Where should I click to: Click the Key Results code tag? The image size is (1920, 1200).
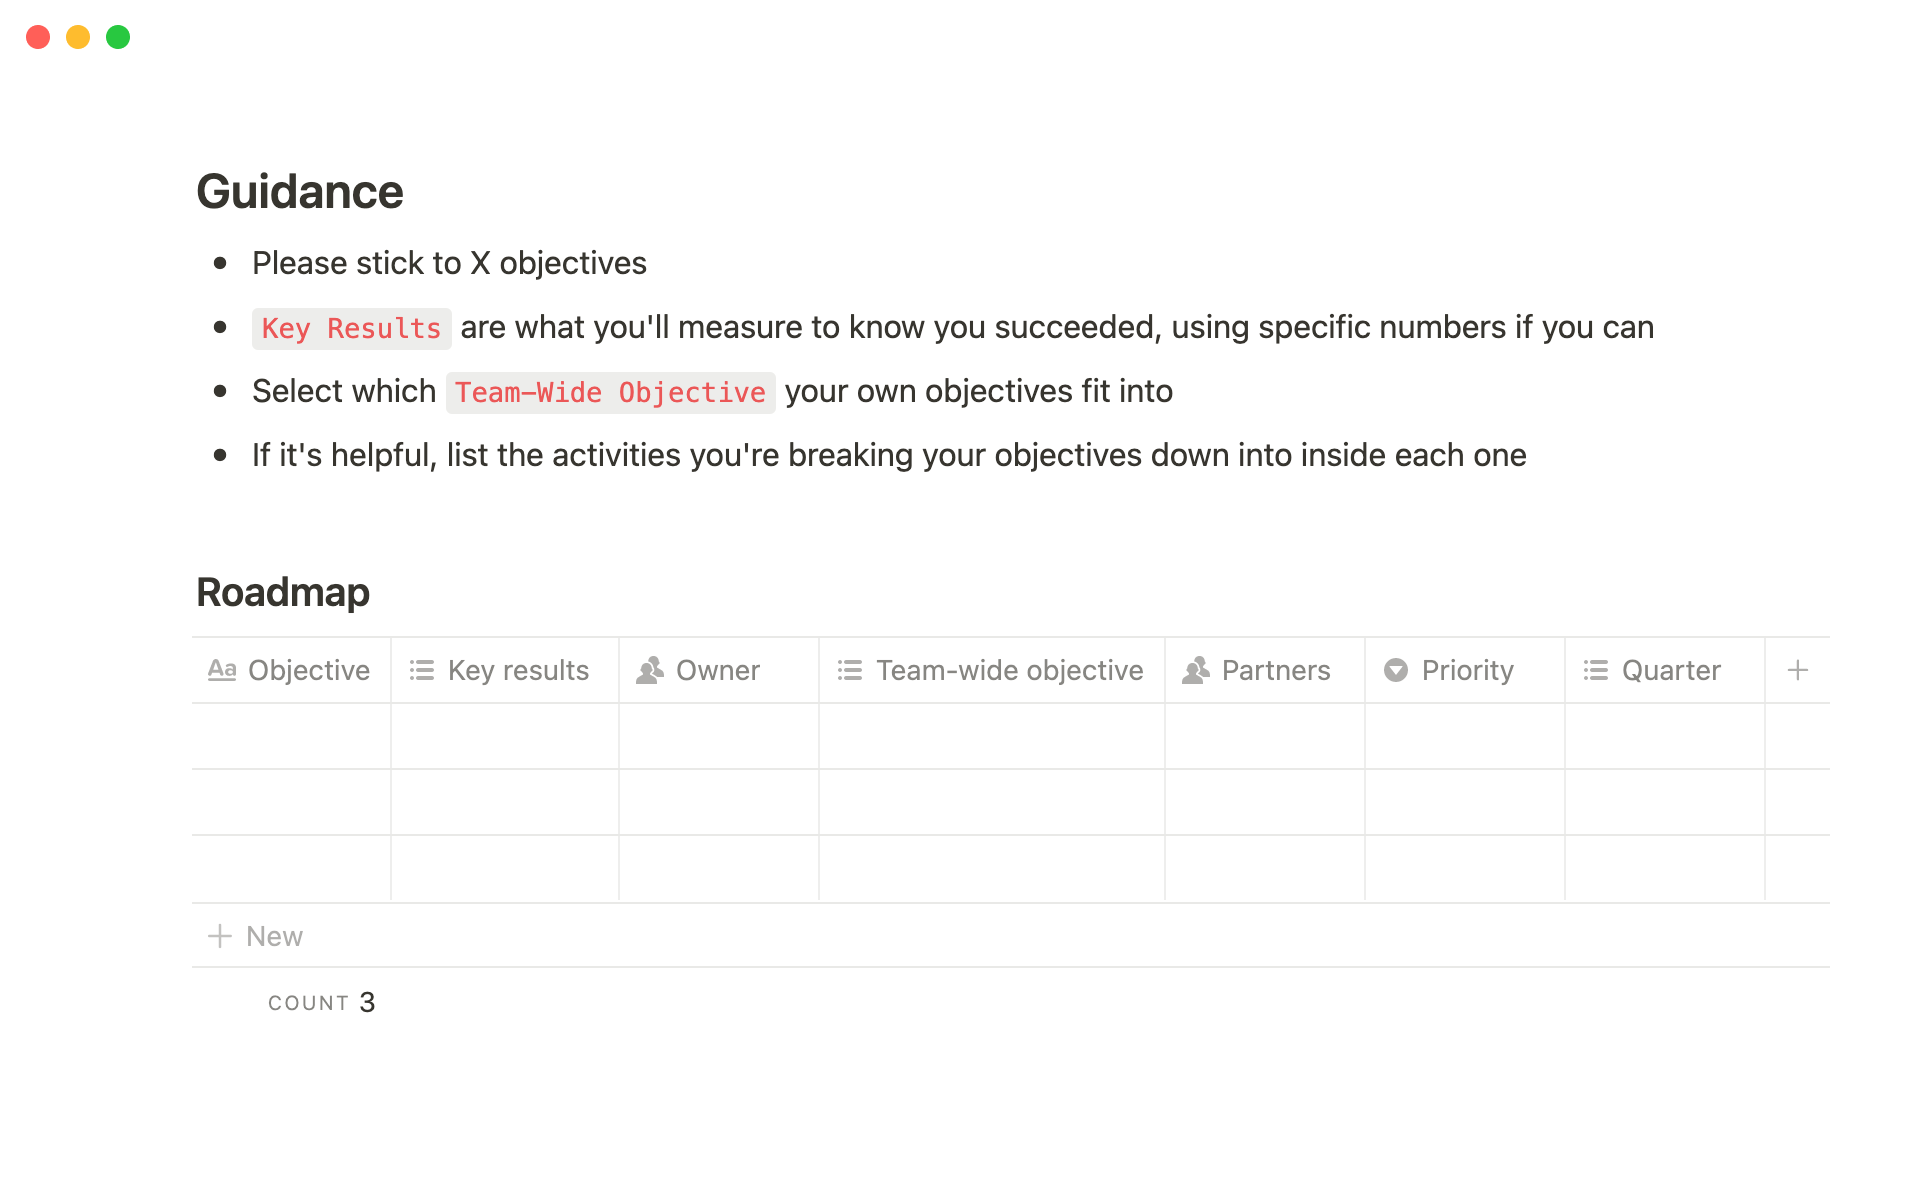[351, 328]
